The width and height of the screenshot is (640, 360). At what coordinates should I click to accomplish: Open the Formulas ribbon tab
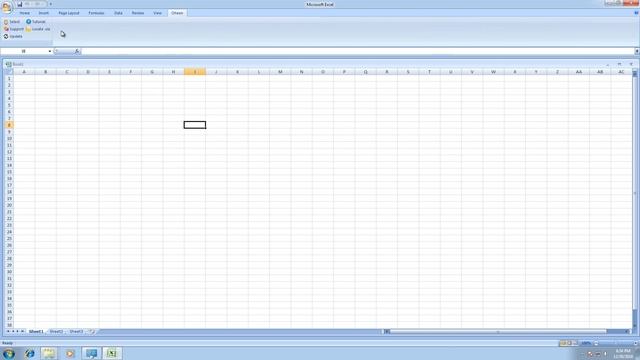[x=96, y=13]
